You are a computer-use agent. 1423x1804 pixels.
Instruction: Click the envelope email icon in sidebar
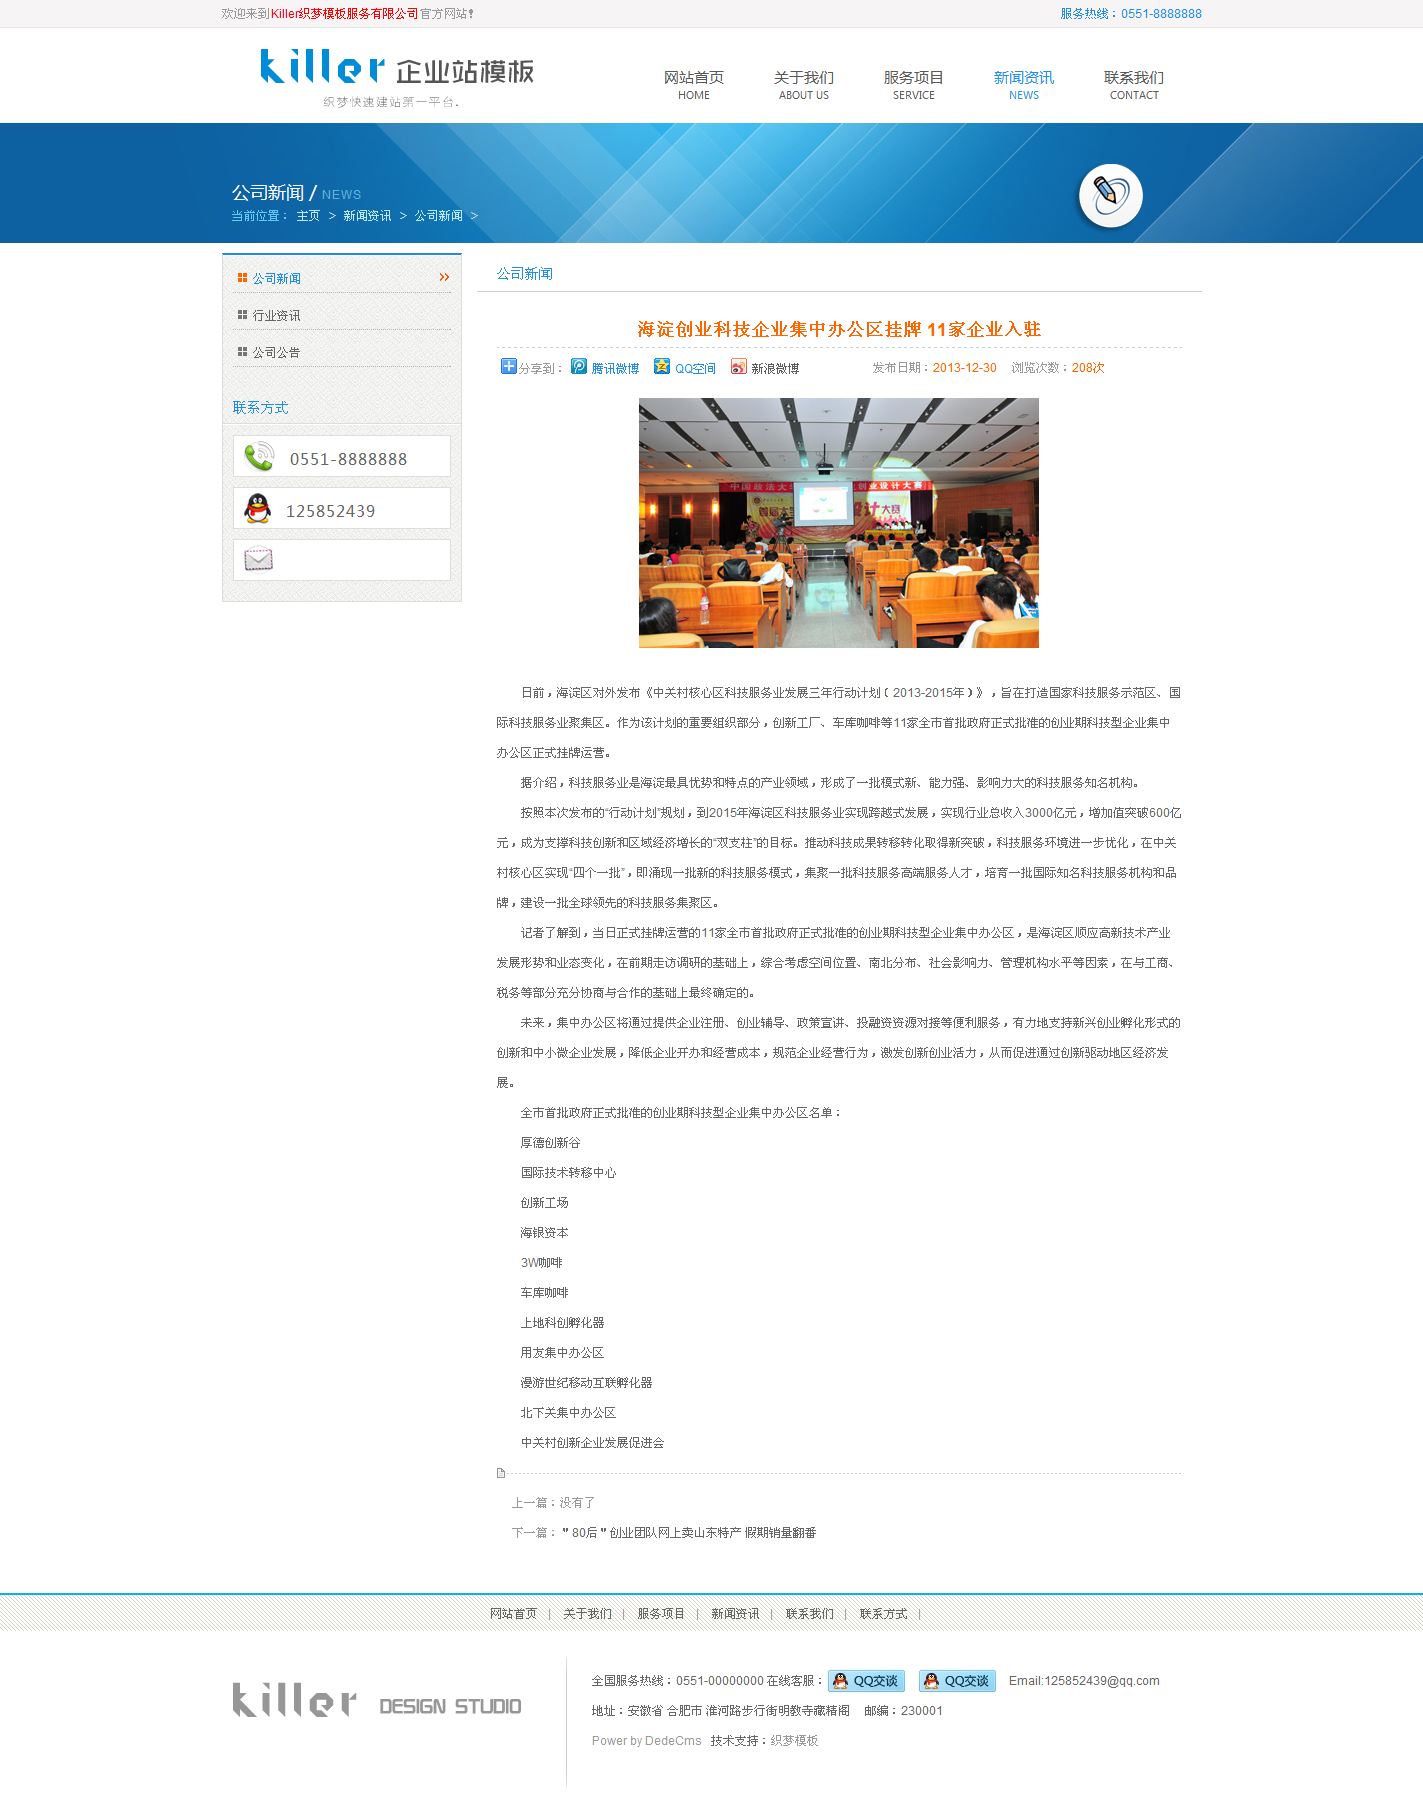(259, 560)
